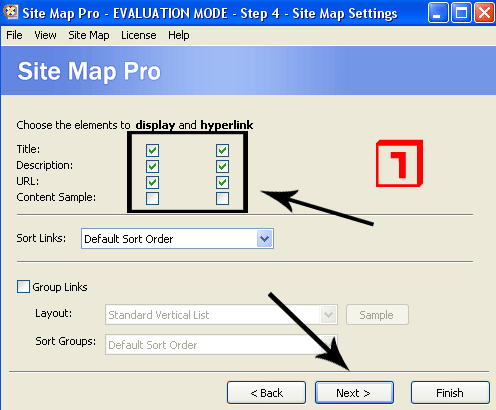The image size is (496, 410).
Task: Click the Sample button
Action: 377,315
